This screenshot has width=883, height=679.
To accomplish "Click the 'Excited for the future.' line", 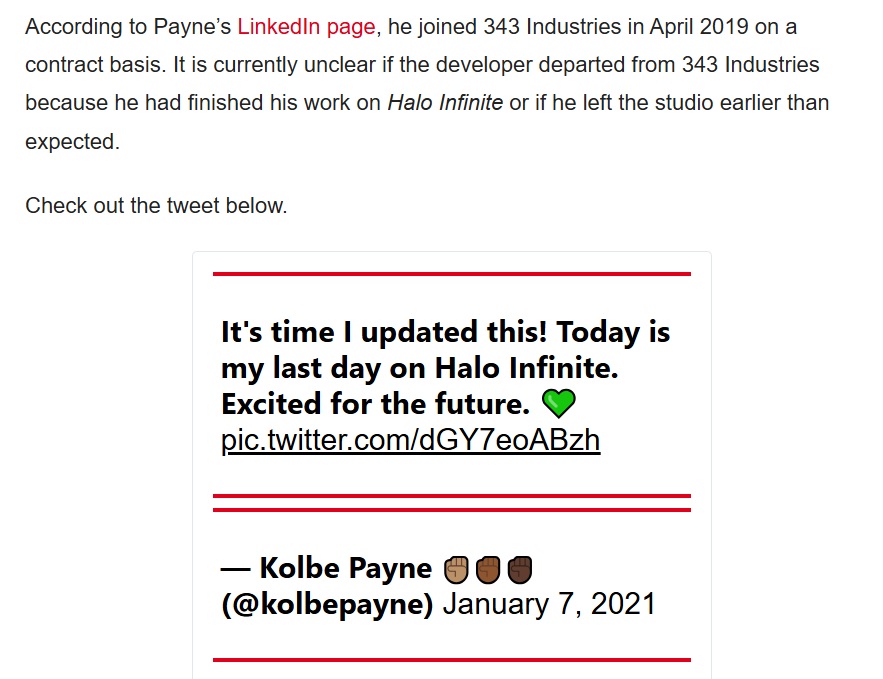I will 375,404.
